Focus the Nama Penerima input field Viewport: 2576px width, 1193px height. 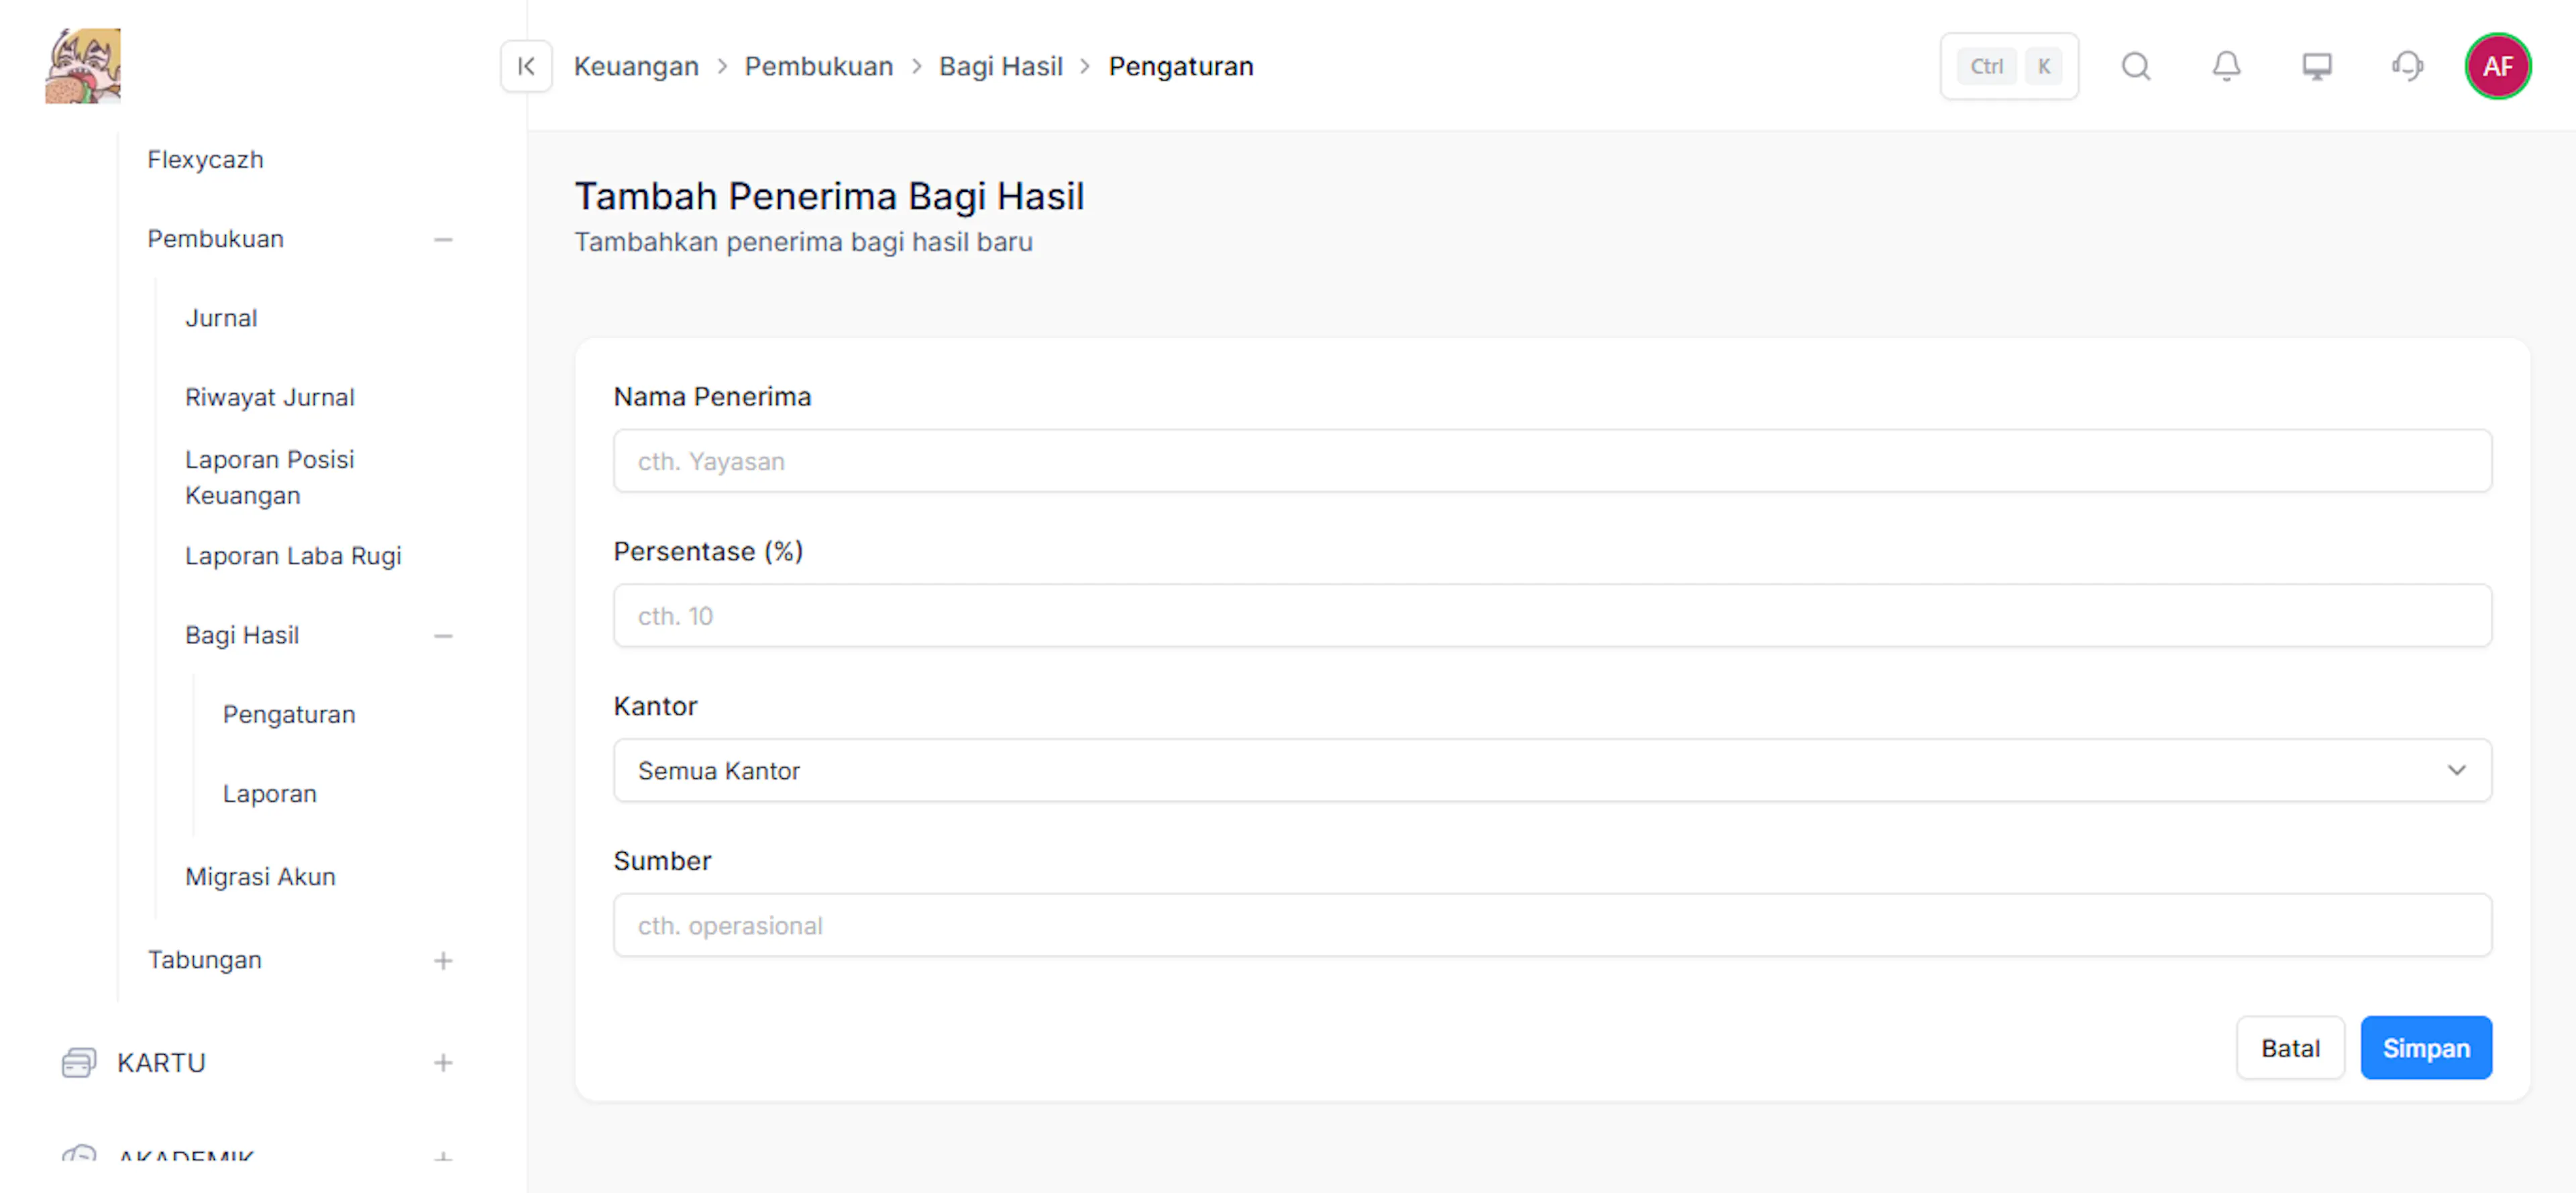click(1552, 461)
